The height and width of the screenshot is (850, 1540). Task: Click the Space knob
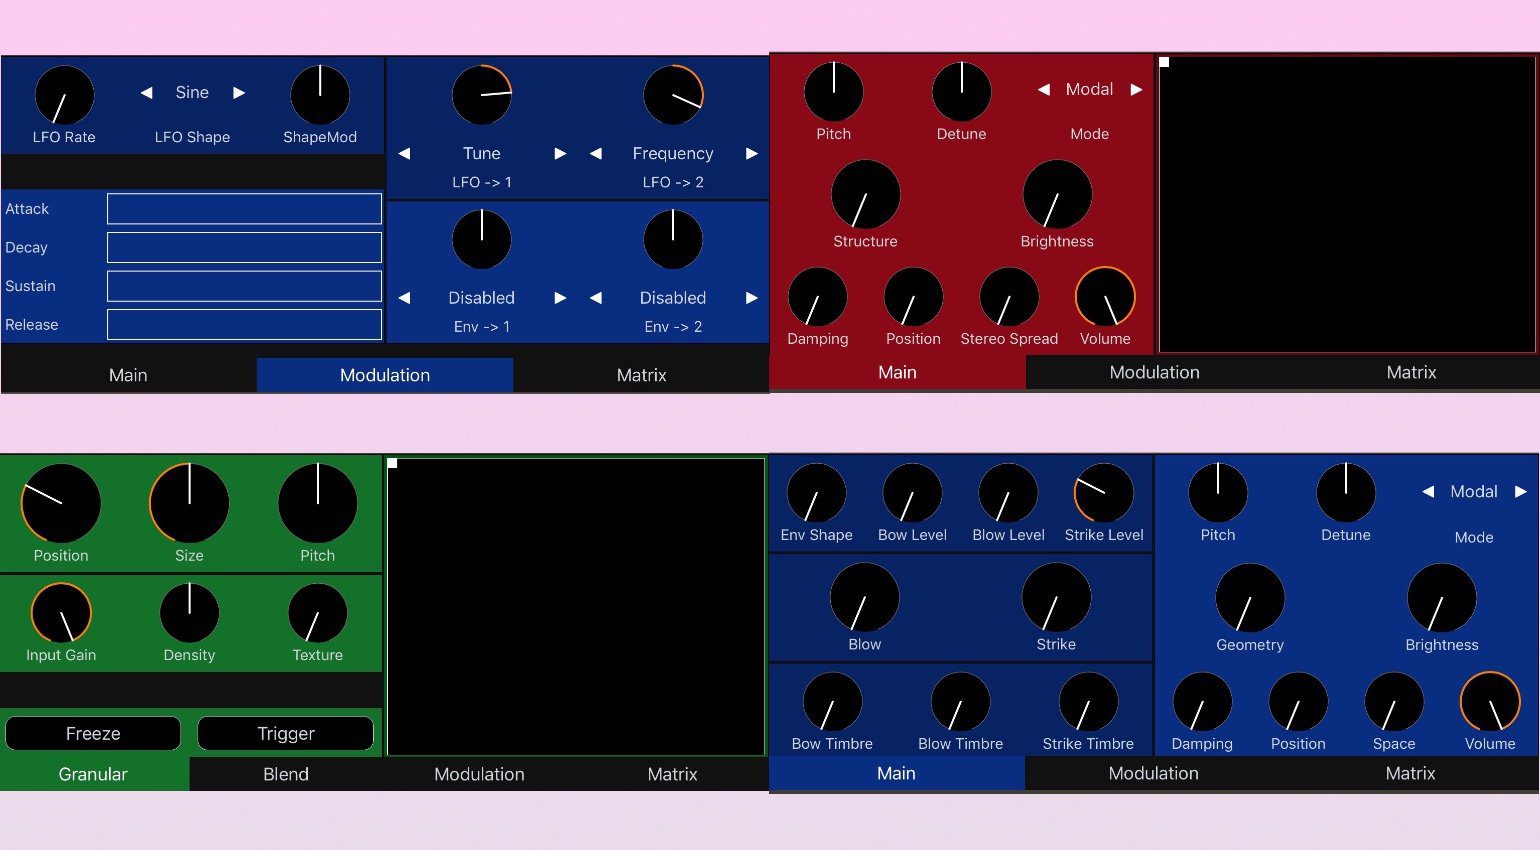click(x=1394, y=702)
